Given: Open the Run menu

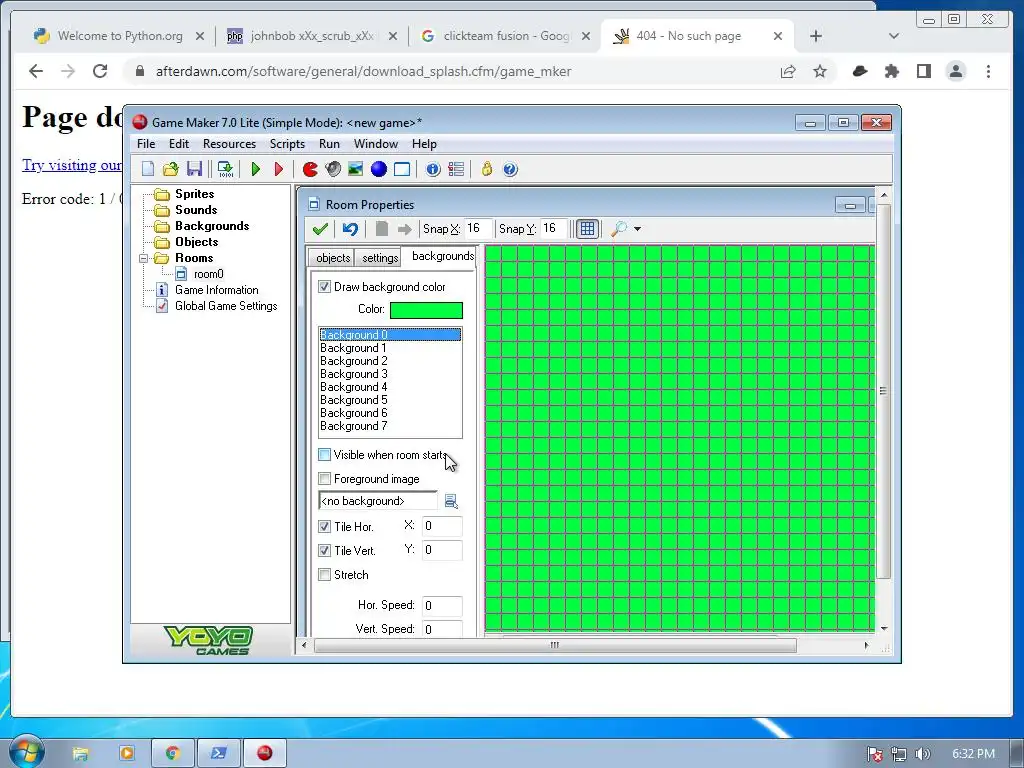Looking at the screenshot, I should [329, 144].
